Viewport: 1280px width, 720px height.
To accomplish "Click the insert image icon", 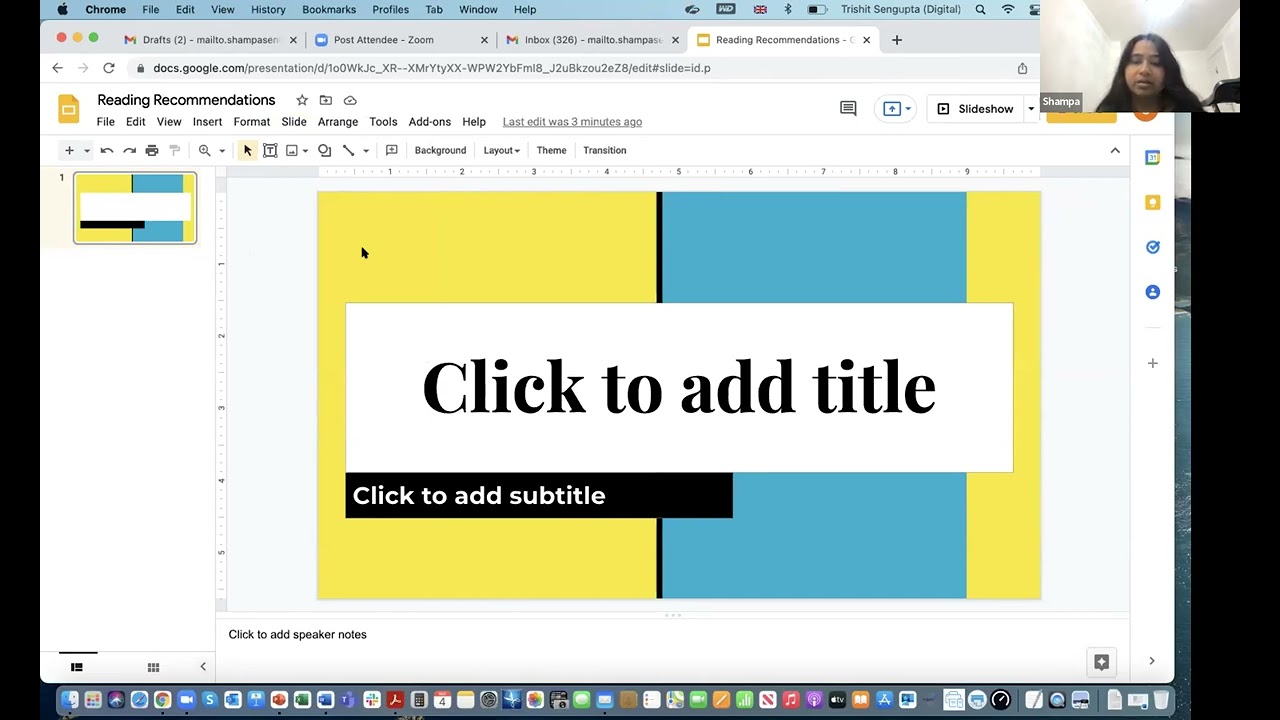I will (x=292, y=150).
